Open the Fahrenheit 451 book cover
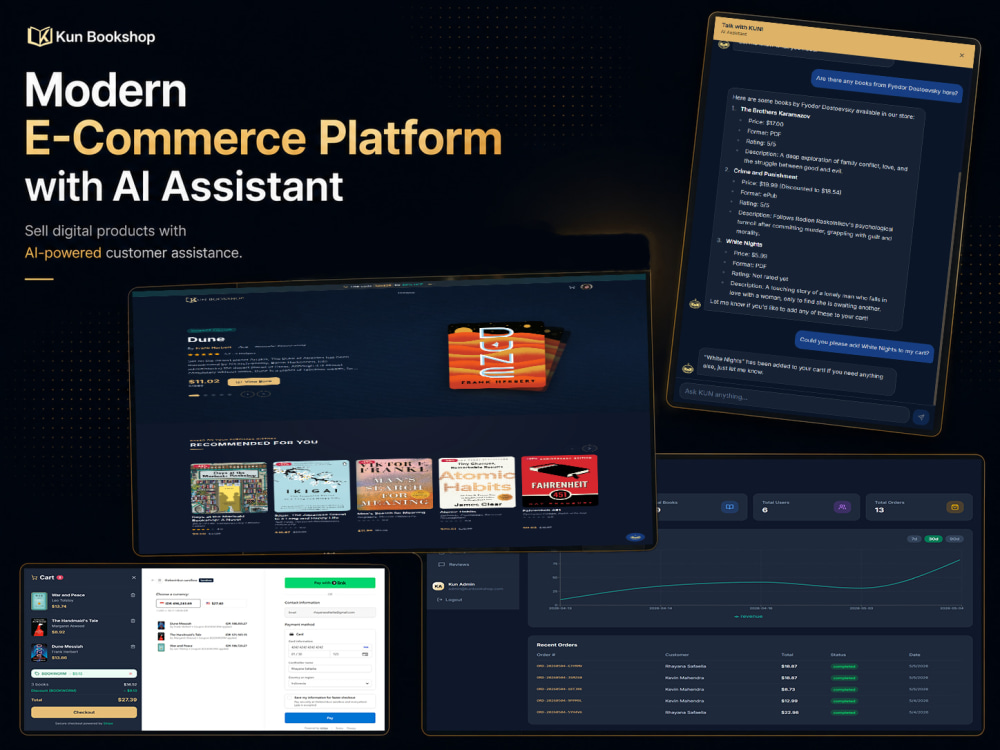1000x750 pixels. pos(559,480)
